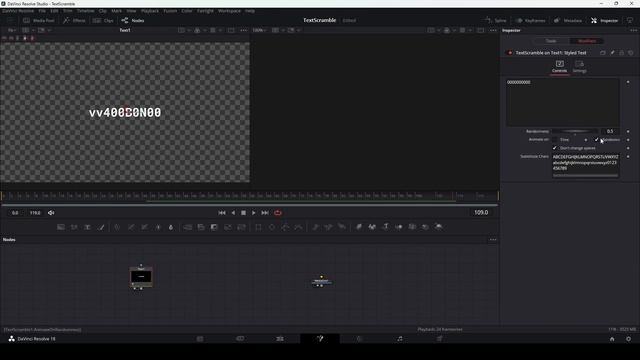Image resolution: width=640 pixels, height=360 pixels.
Task: Lock the TextScramble modifier controls
Action: pos(622,53)
